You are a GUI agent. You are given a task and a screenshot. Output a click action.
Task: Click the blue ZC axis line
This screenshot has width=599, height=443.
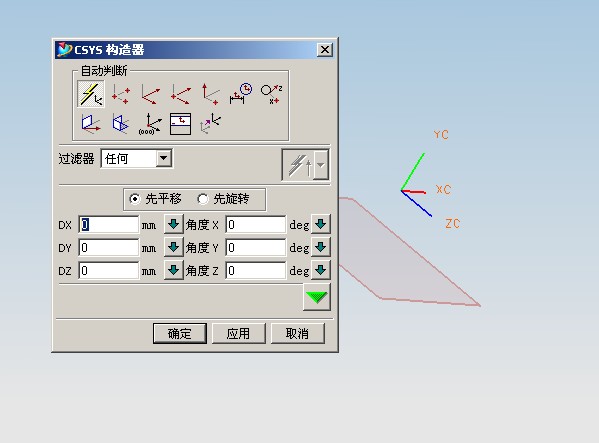tap(417, 204)
